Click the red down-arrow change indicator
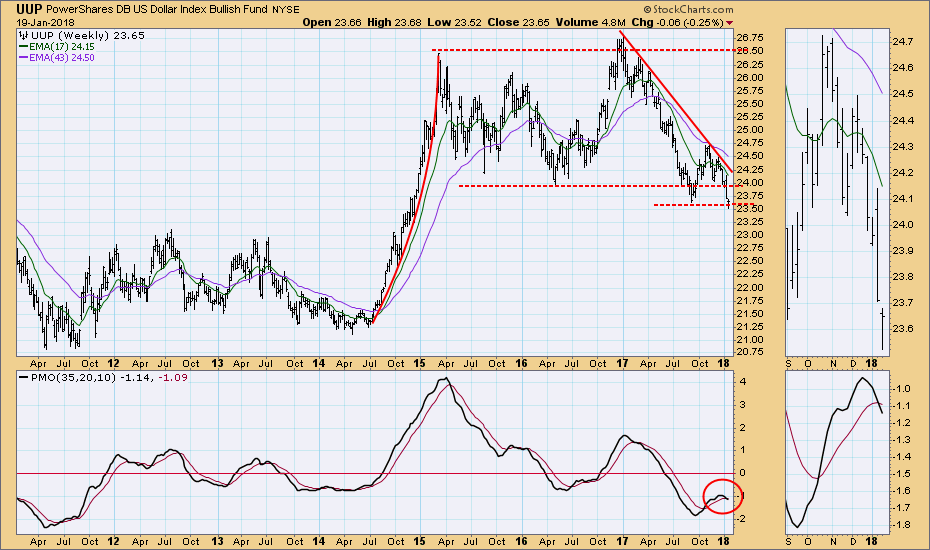The height and width of the screenshot is (550, 930). 730,23
